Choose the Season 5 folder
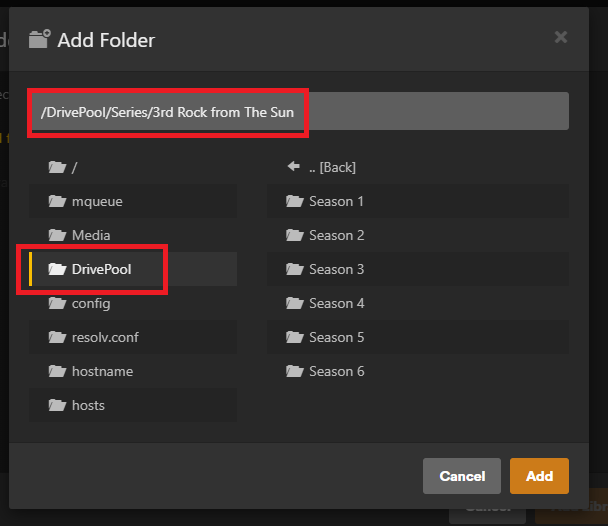 coord(336,337)
